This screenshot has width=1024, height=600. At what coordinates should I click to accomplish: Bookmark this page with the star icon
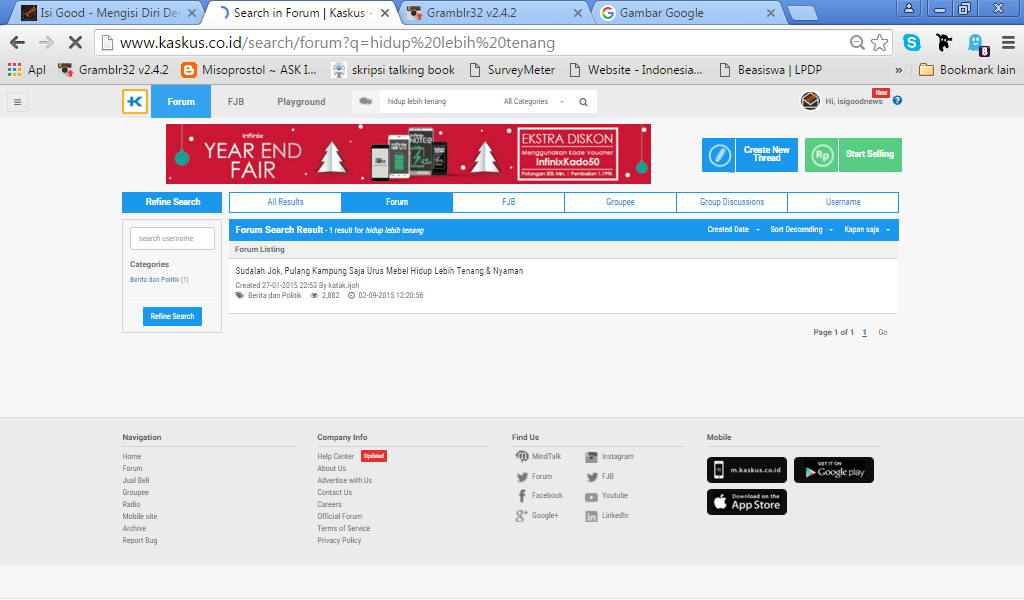[880, 42]
